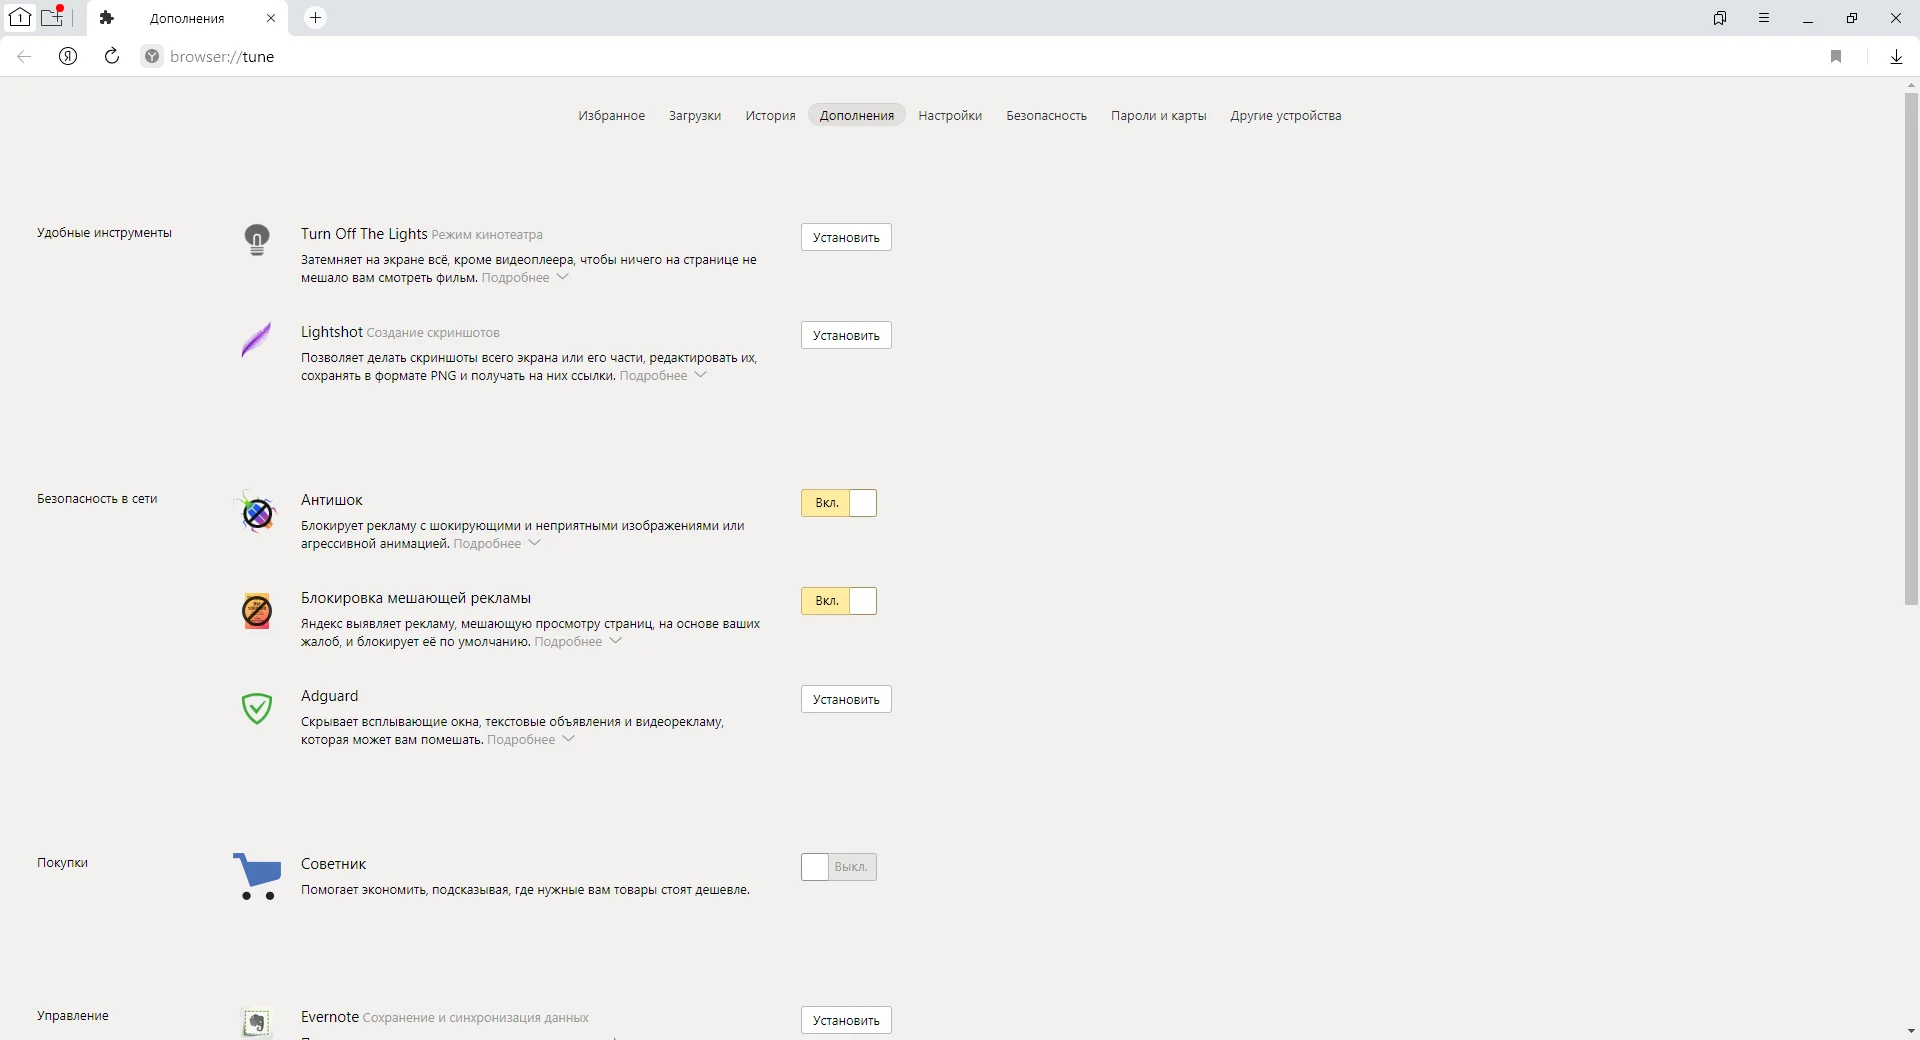Enable the Советник toggle
This screenshot has width=1920, height=1040.
click(839, 867)
